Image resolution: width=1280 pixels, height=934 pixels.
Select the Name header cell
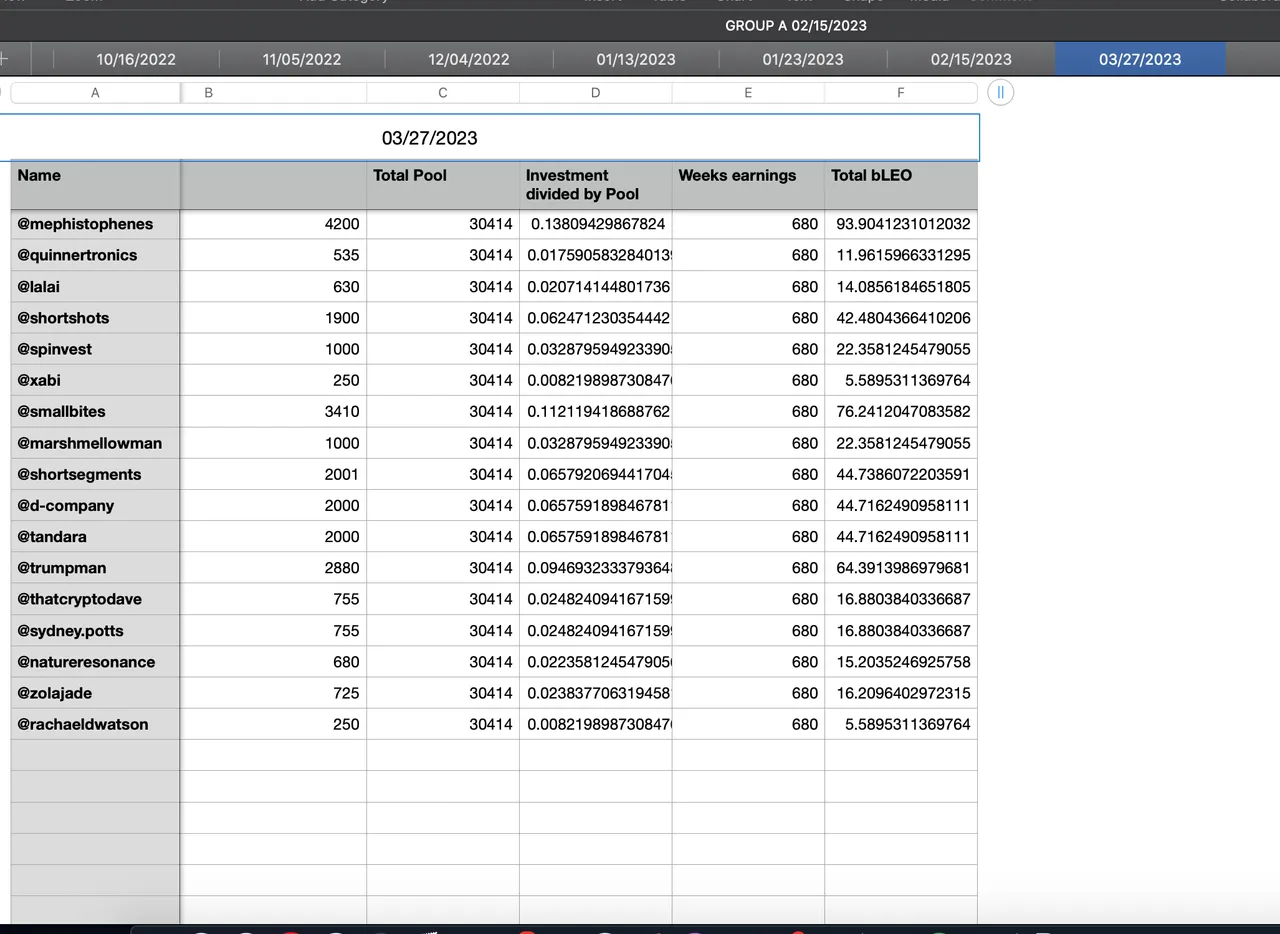pos(96,185)
